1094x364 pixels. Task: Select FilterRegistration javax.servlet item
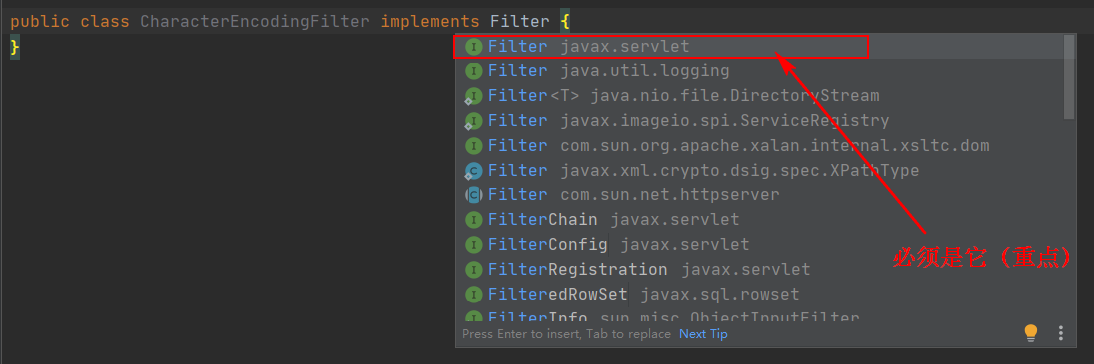tap(760, 269)
